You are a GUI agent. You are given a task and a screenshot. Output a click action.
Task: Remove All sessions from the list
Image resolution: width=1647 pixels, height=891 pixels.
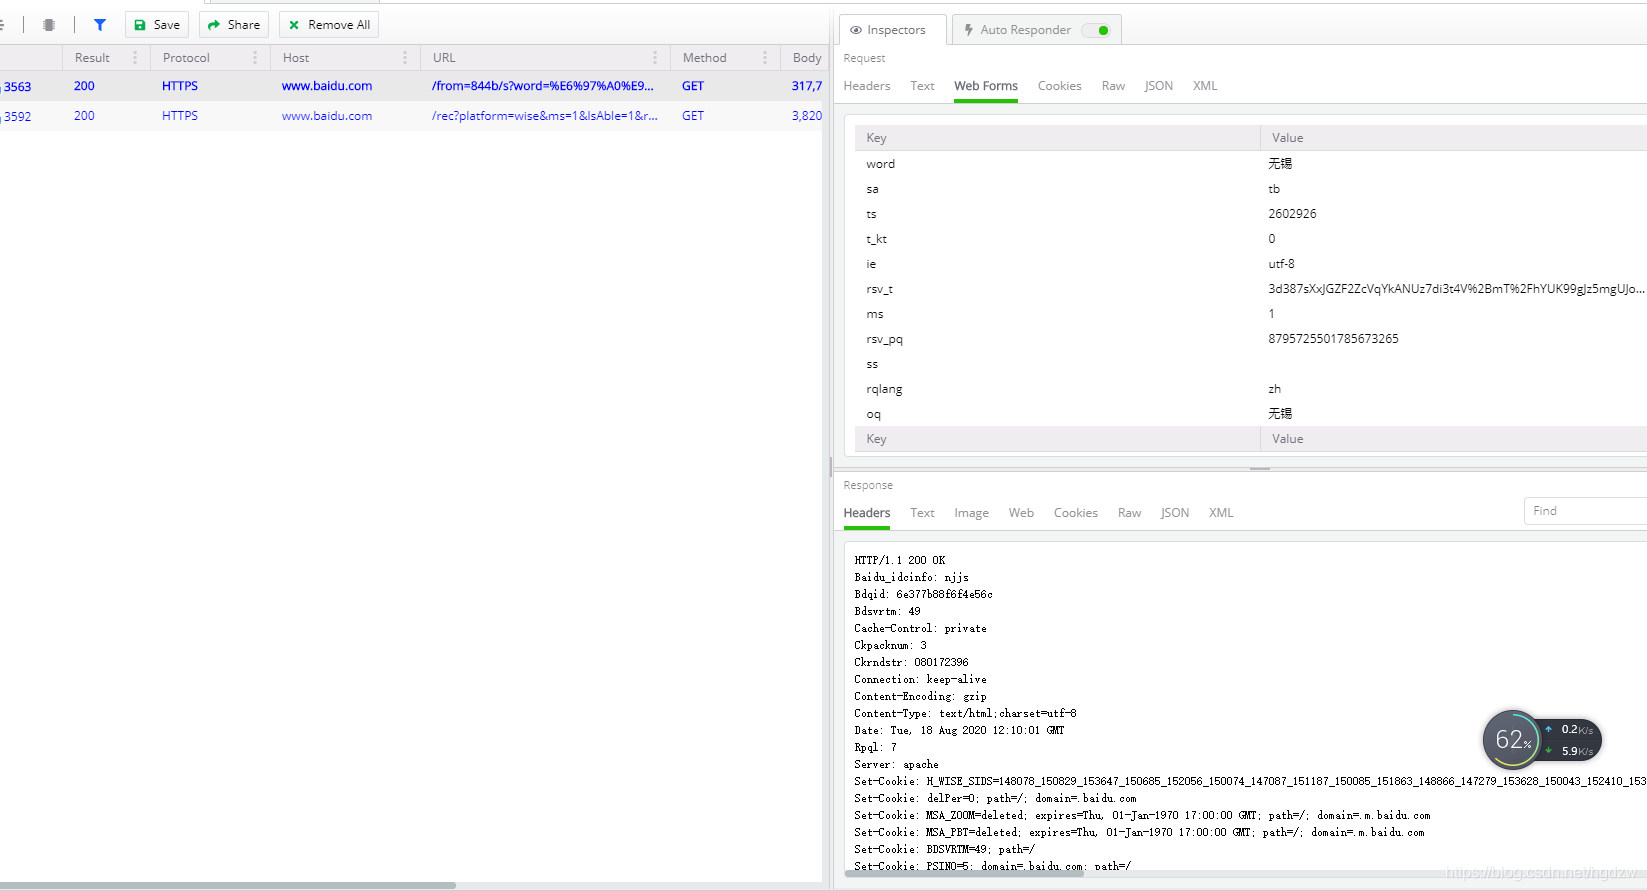[x=329, y=25]
